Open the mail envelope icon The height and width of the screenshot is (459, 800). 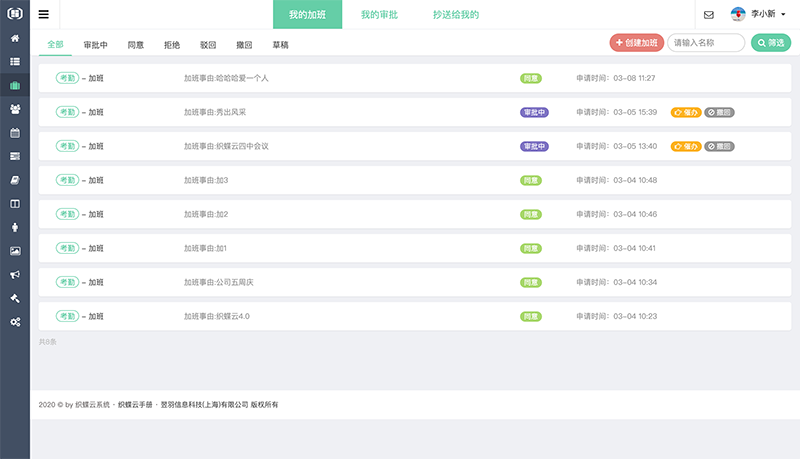click(x=709, y=15)
